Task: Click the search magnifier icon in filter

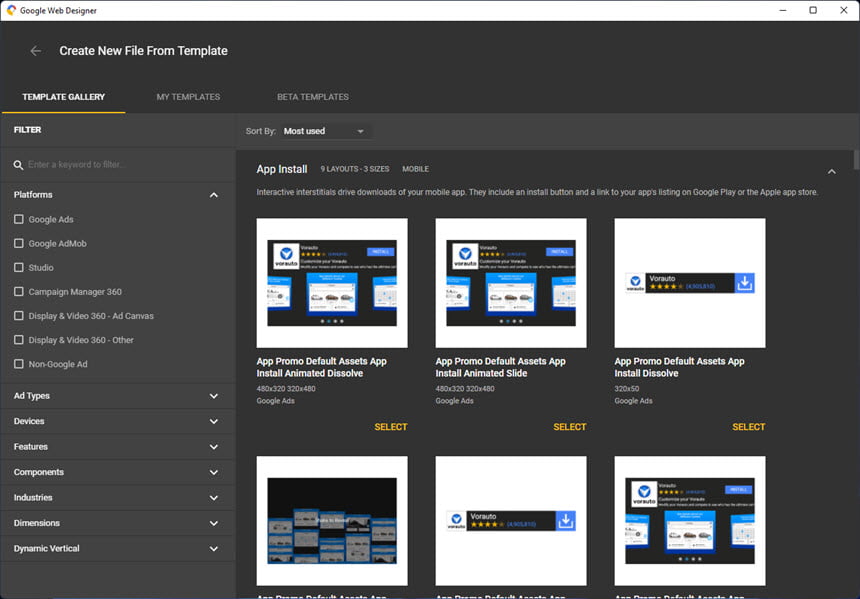Action: pos(18,165)
